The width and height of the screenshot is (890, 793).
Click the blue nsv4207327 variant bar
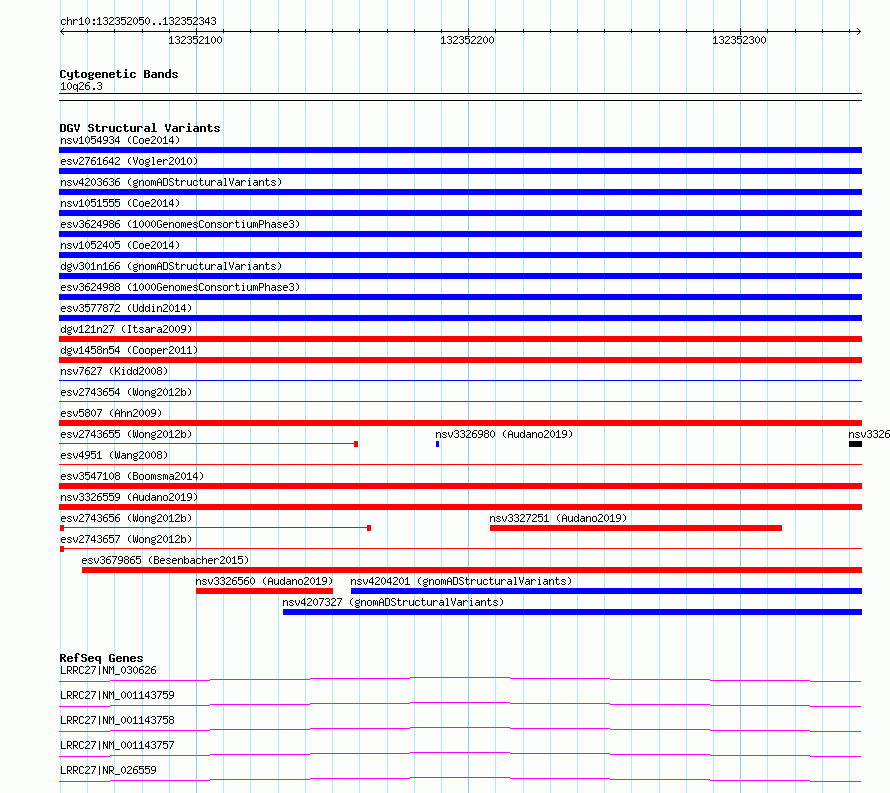(x=572, y=612)
